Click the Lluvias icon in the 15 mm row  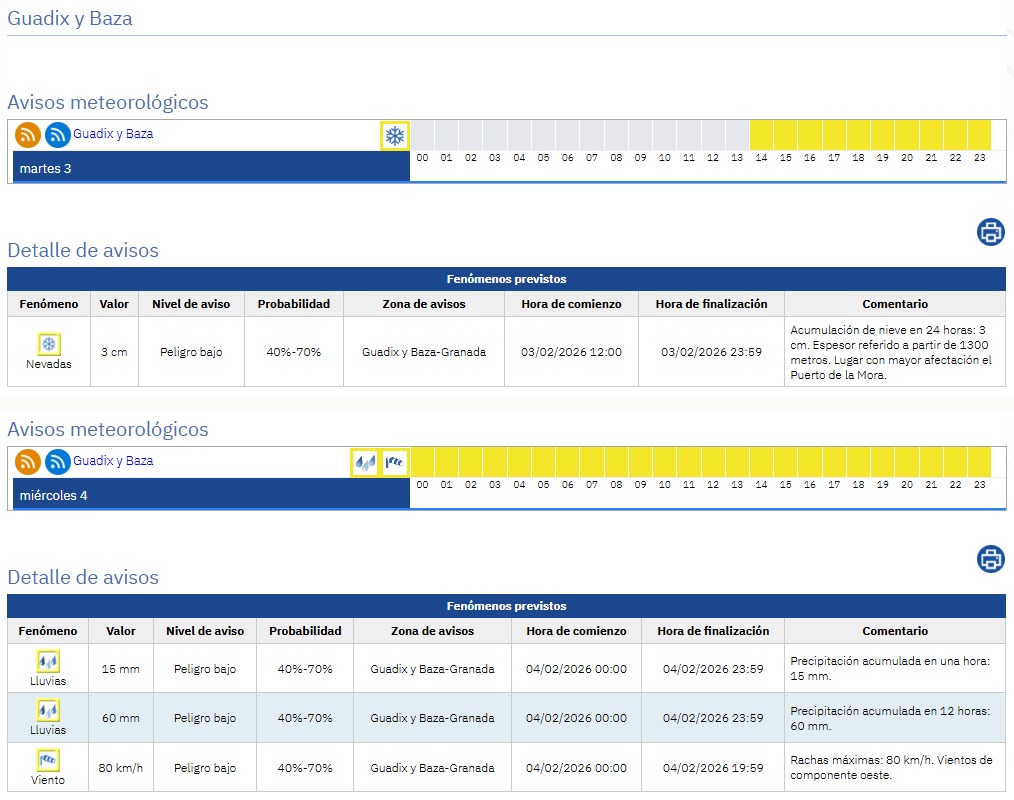(x=48, y=661)
